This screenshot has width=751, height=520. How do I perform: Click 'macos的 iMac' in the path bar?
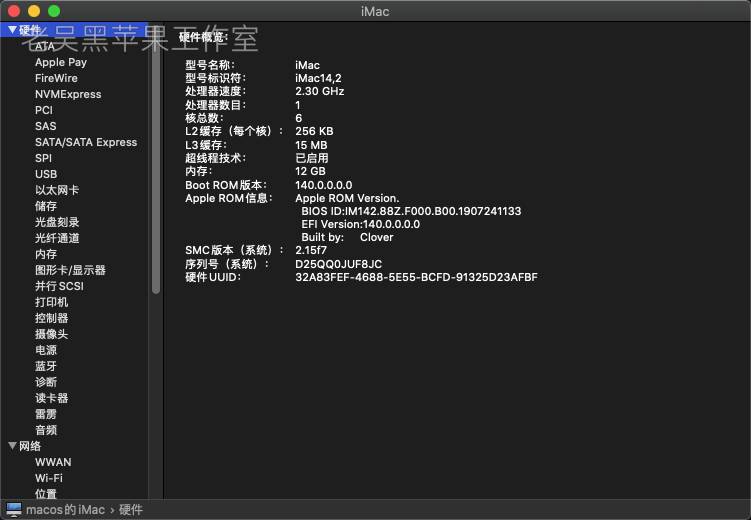pyautogui.click(x=66, y=510)
